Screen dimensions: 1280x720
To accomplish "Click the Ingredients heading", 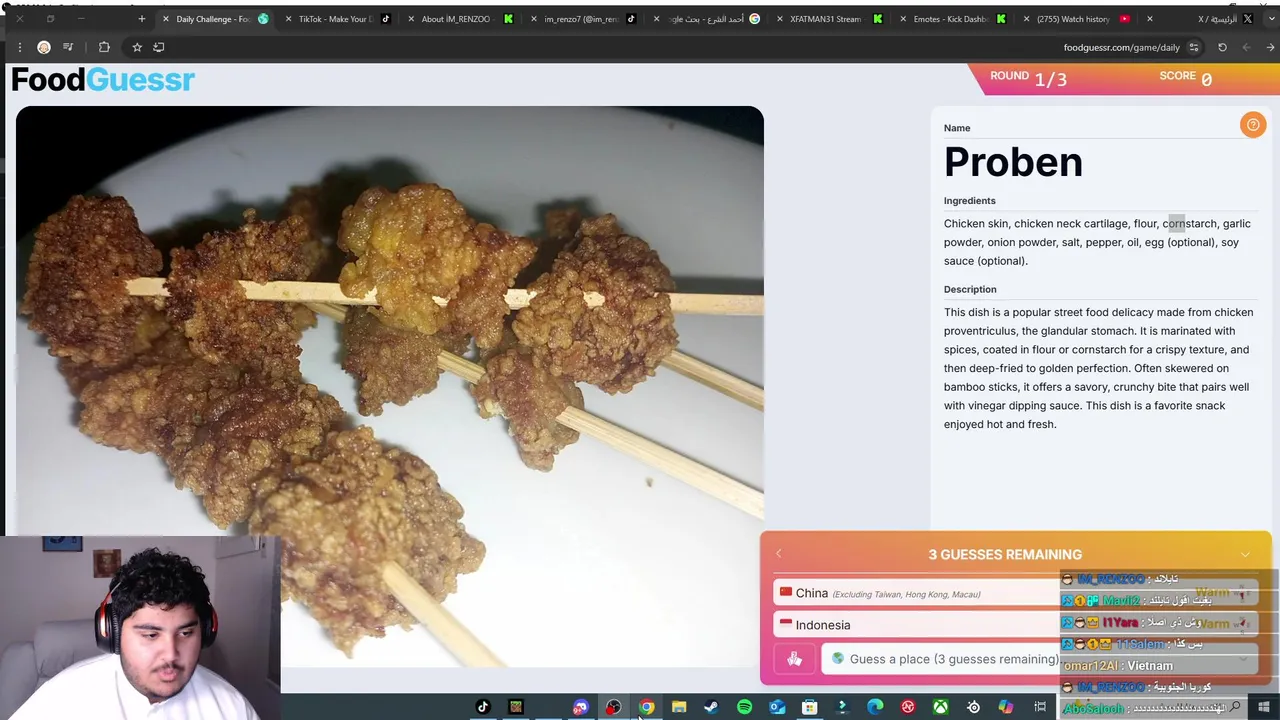I will (x=970, y=201).
